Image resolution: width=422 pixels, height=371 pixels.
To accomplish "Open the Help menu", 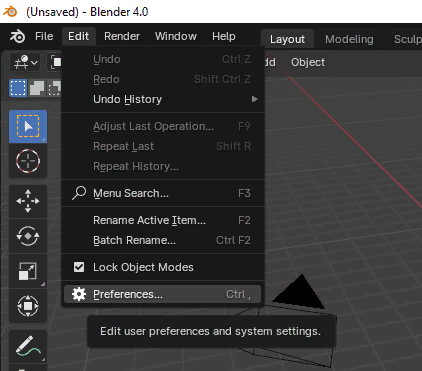I will click(224, 36).
